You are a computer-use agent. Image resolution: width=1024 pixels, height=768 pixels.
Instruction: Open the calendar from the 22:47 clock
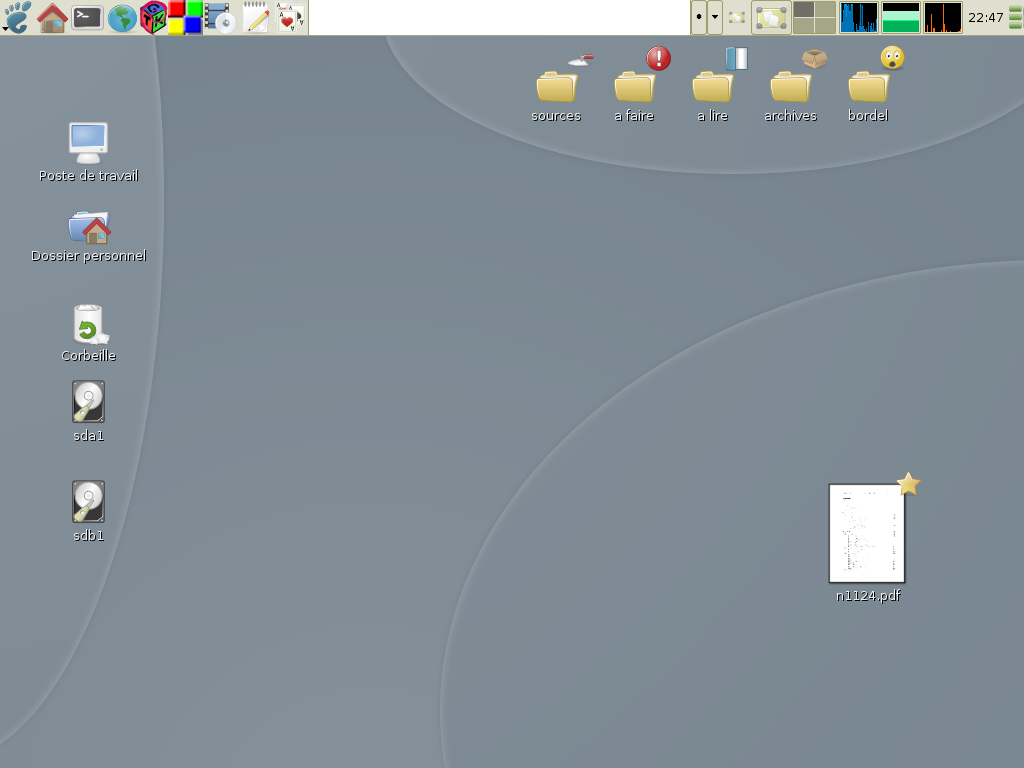click(985, 17)
